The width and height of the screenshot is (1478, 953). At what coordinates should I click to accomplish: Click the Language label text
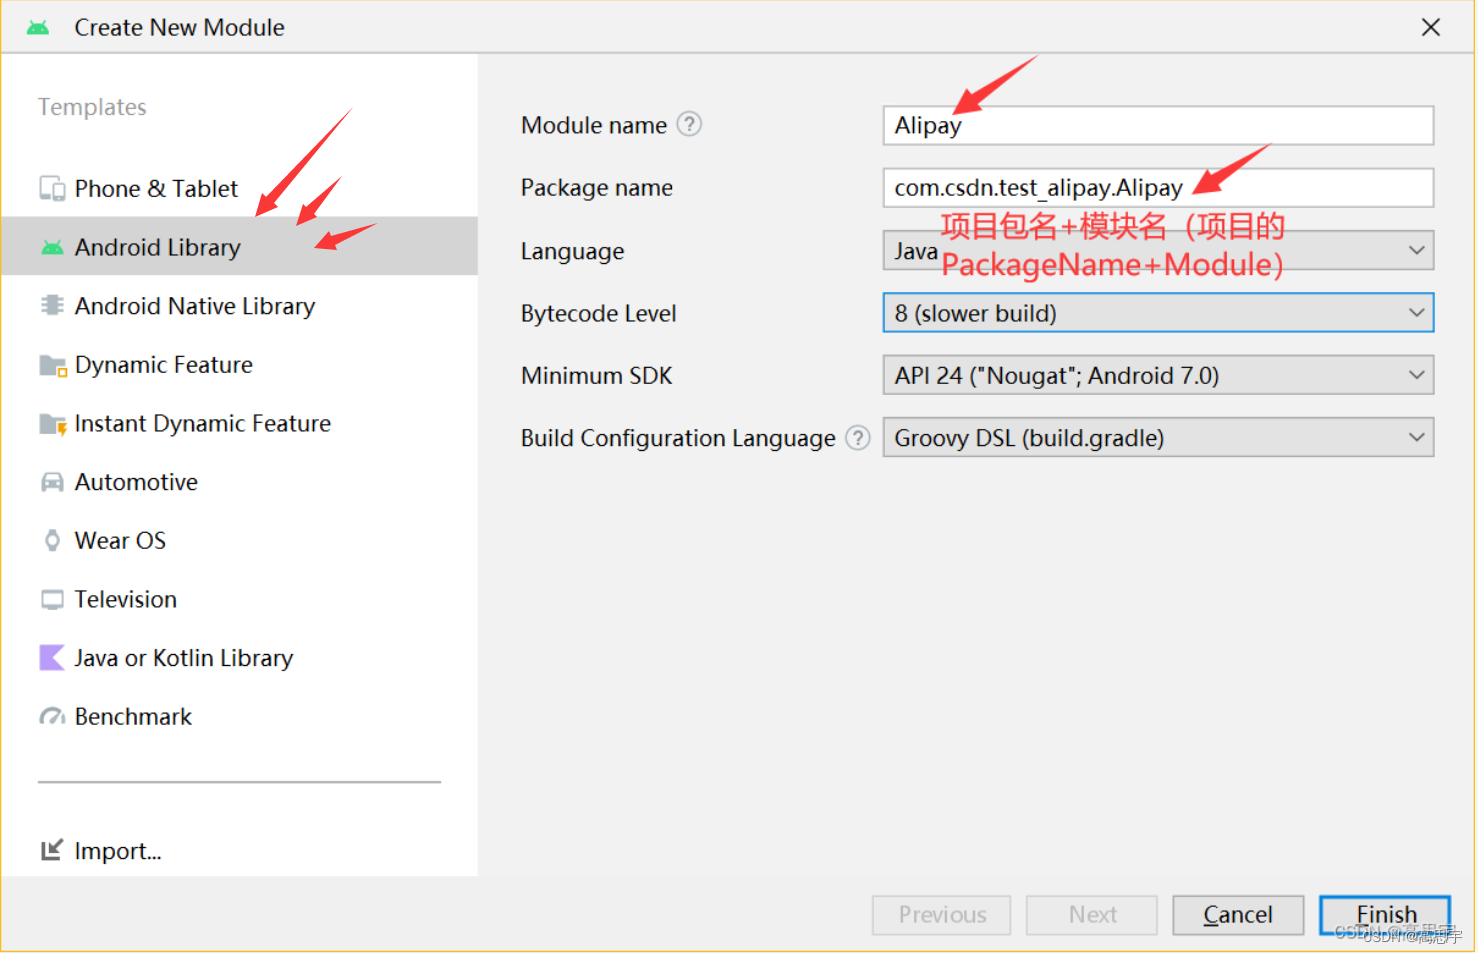pyautogui.click(x=573, y=252)
